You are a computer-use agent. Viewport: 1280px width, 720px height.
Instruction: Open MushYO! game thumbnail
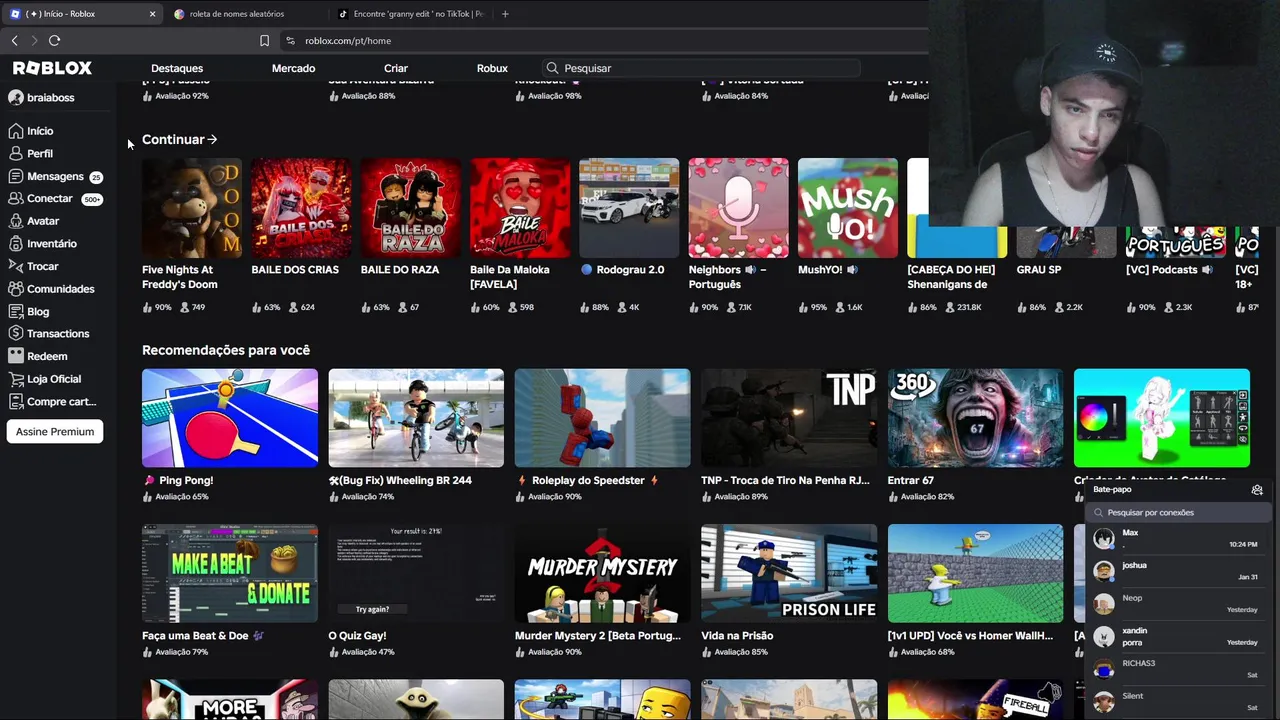point(848,208)
